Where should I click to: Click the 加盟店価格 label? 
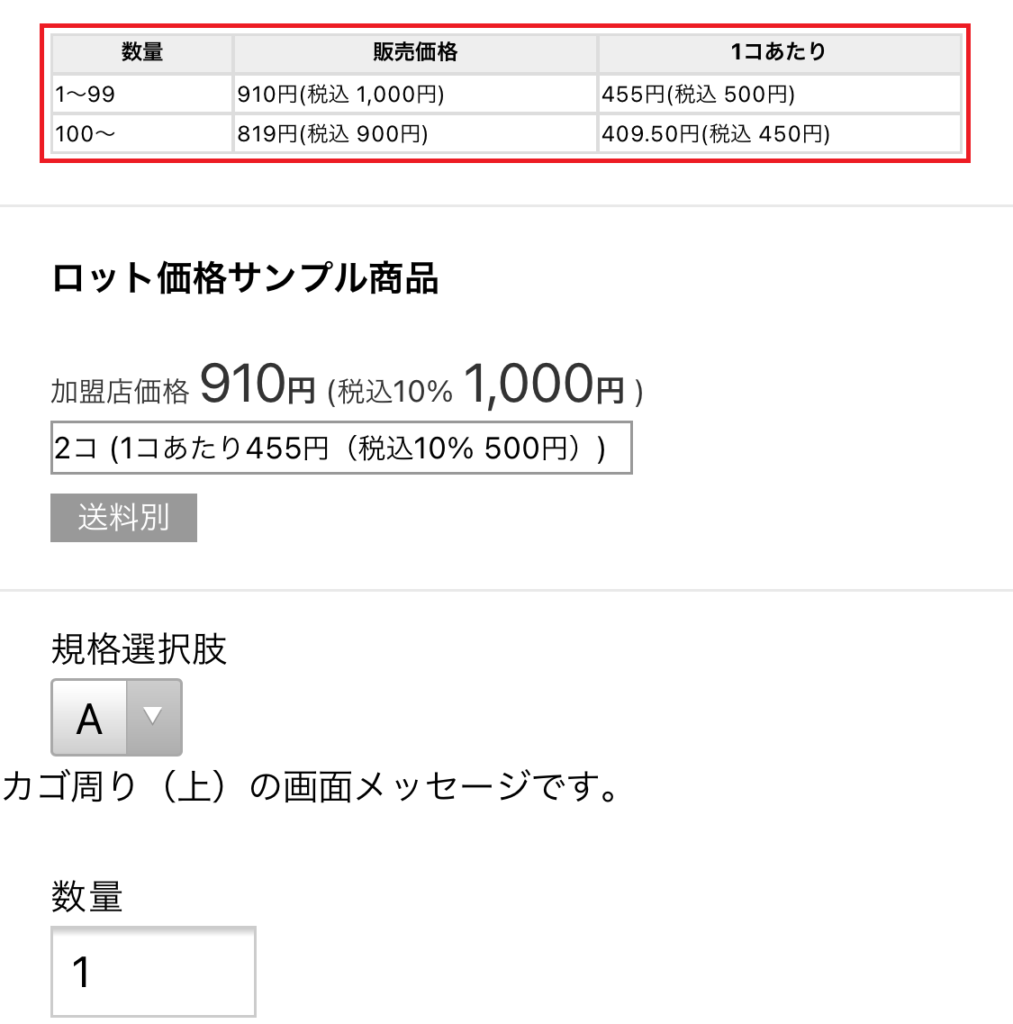(x=120, y=392)
